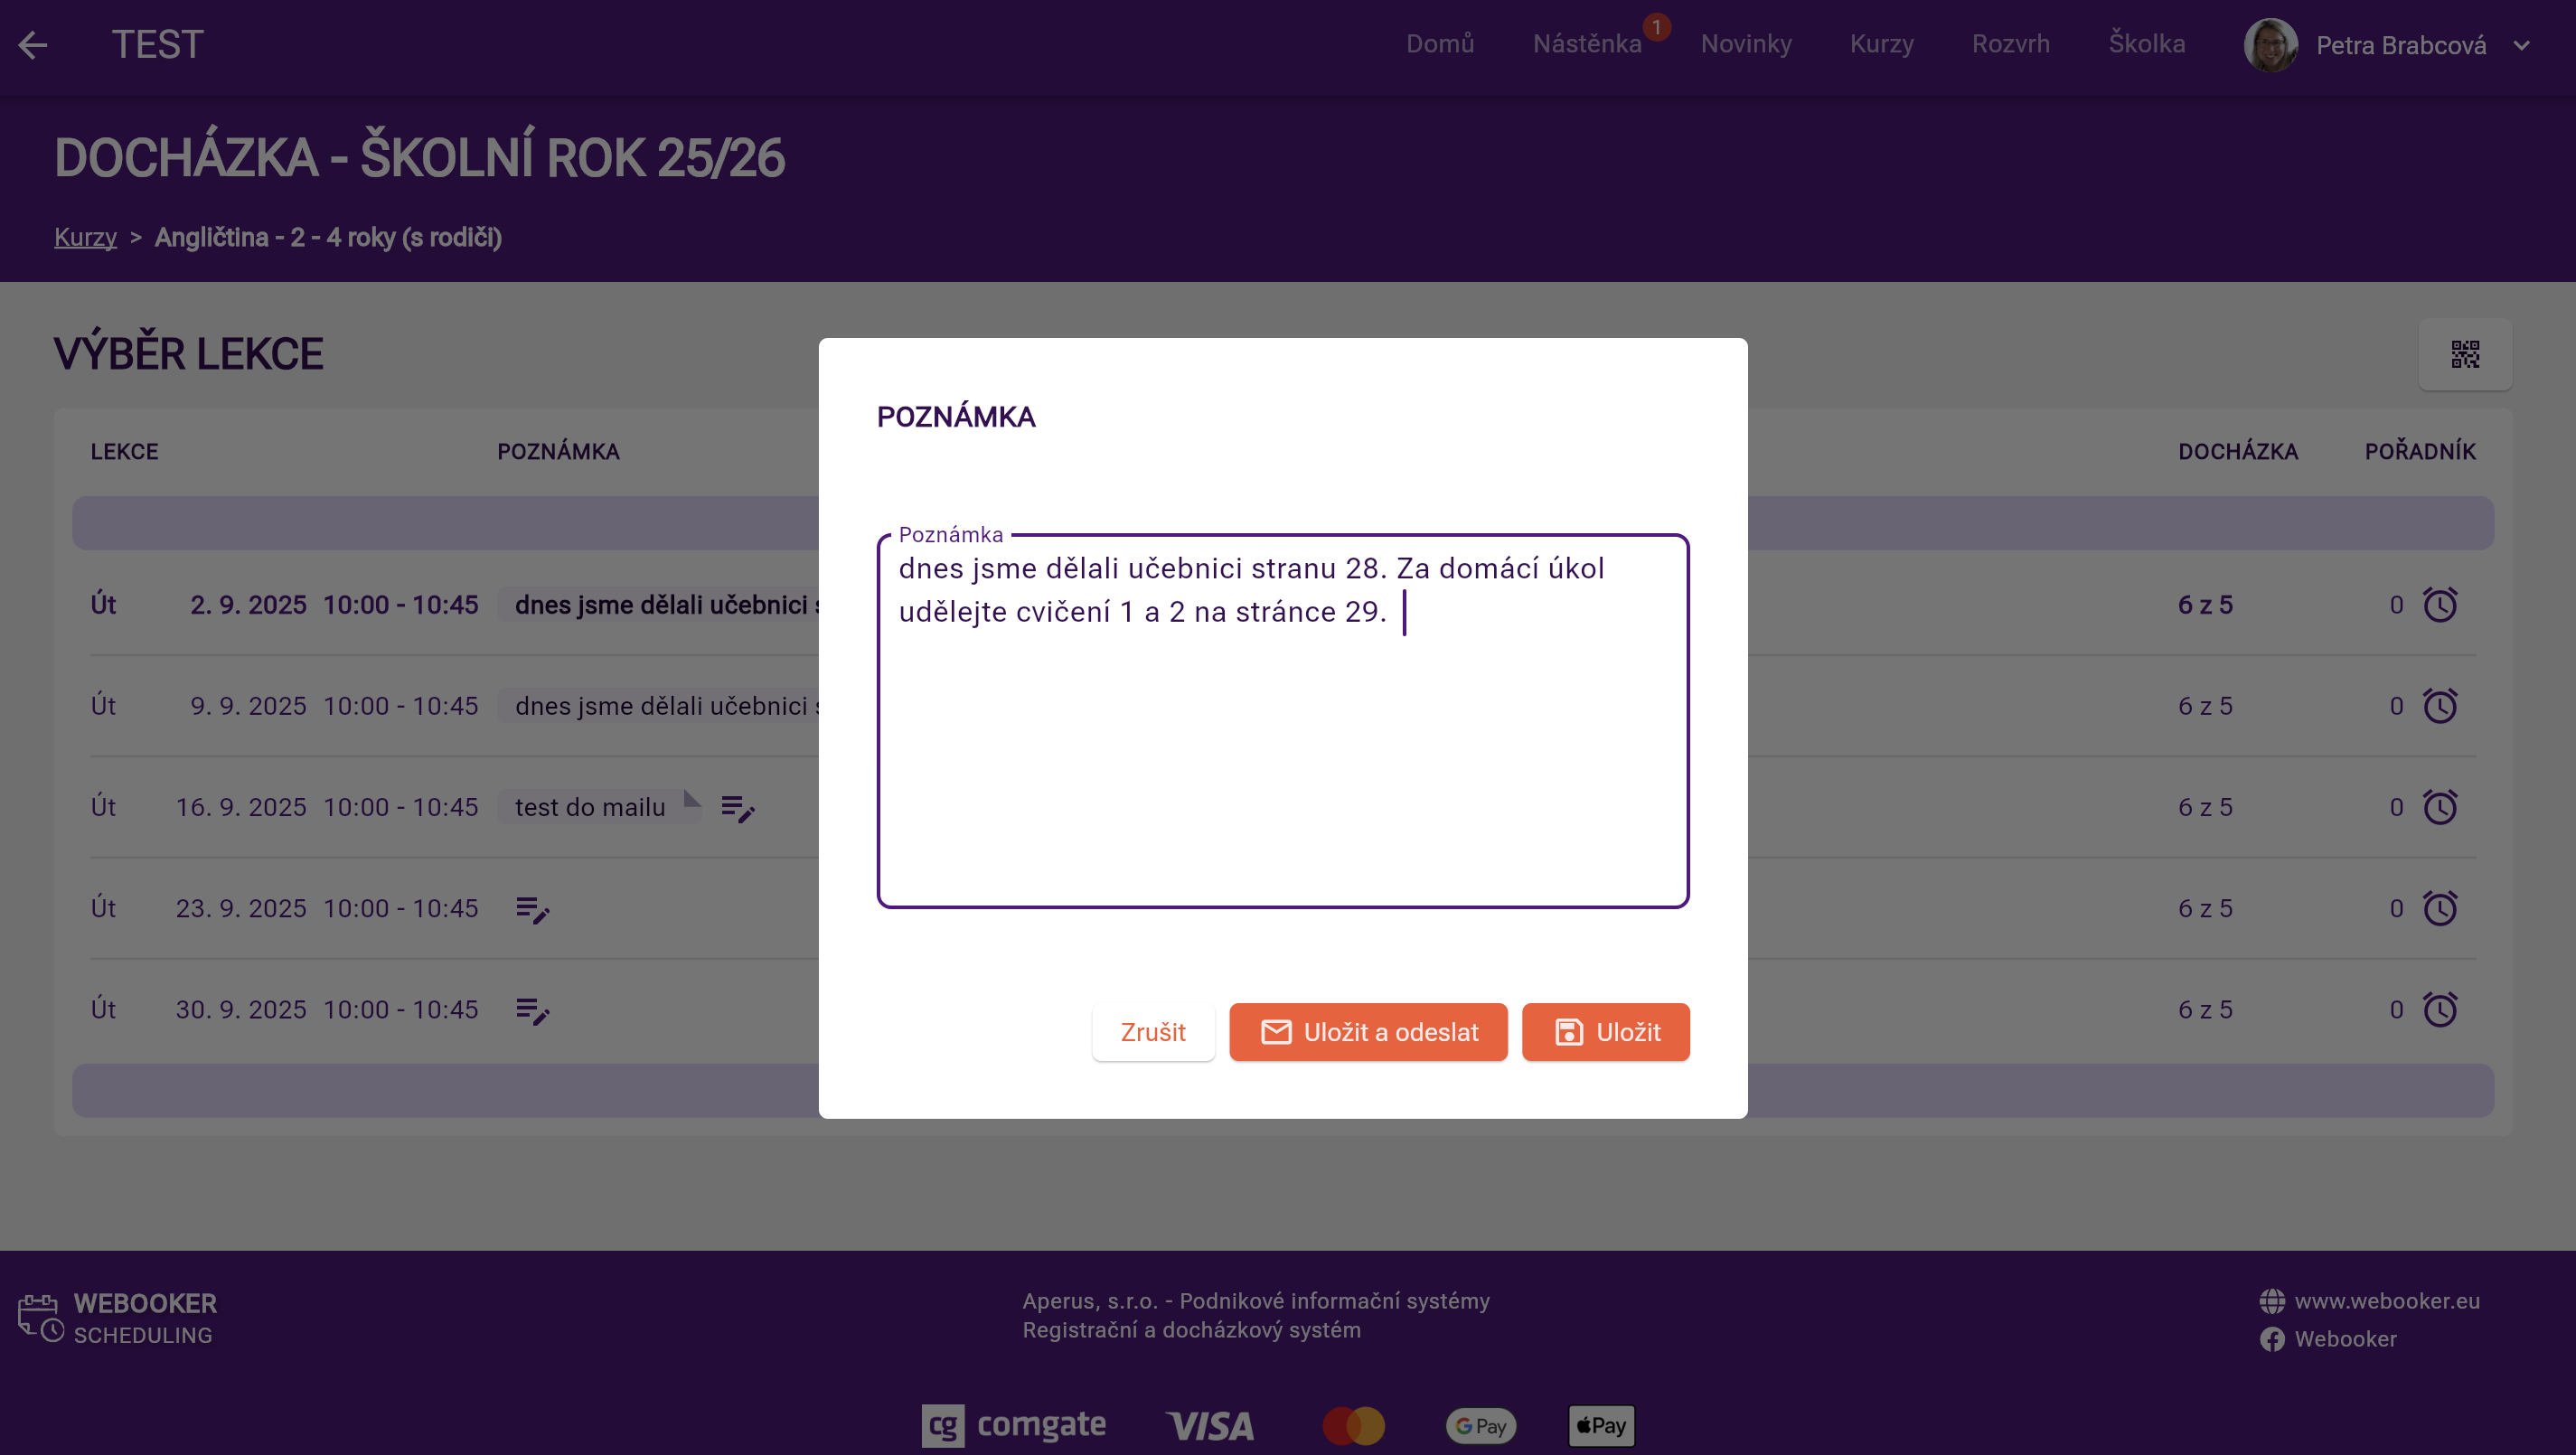Go to the Rozvrh menu item
Viewport: 2576px width, 1455px height.
[2010, 44]
